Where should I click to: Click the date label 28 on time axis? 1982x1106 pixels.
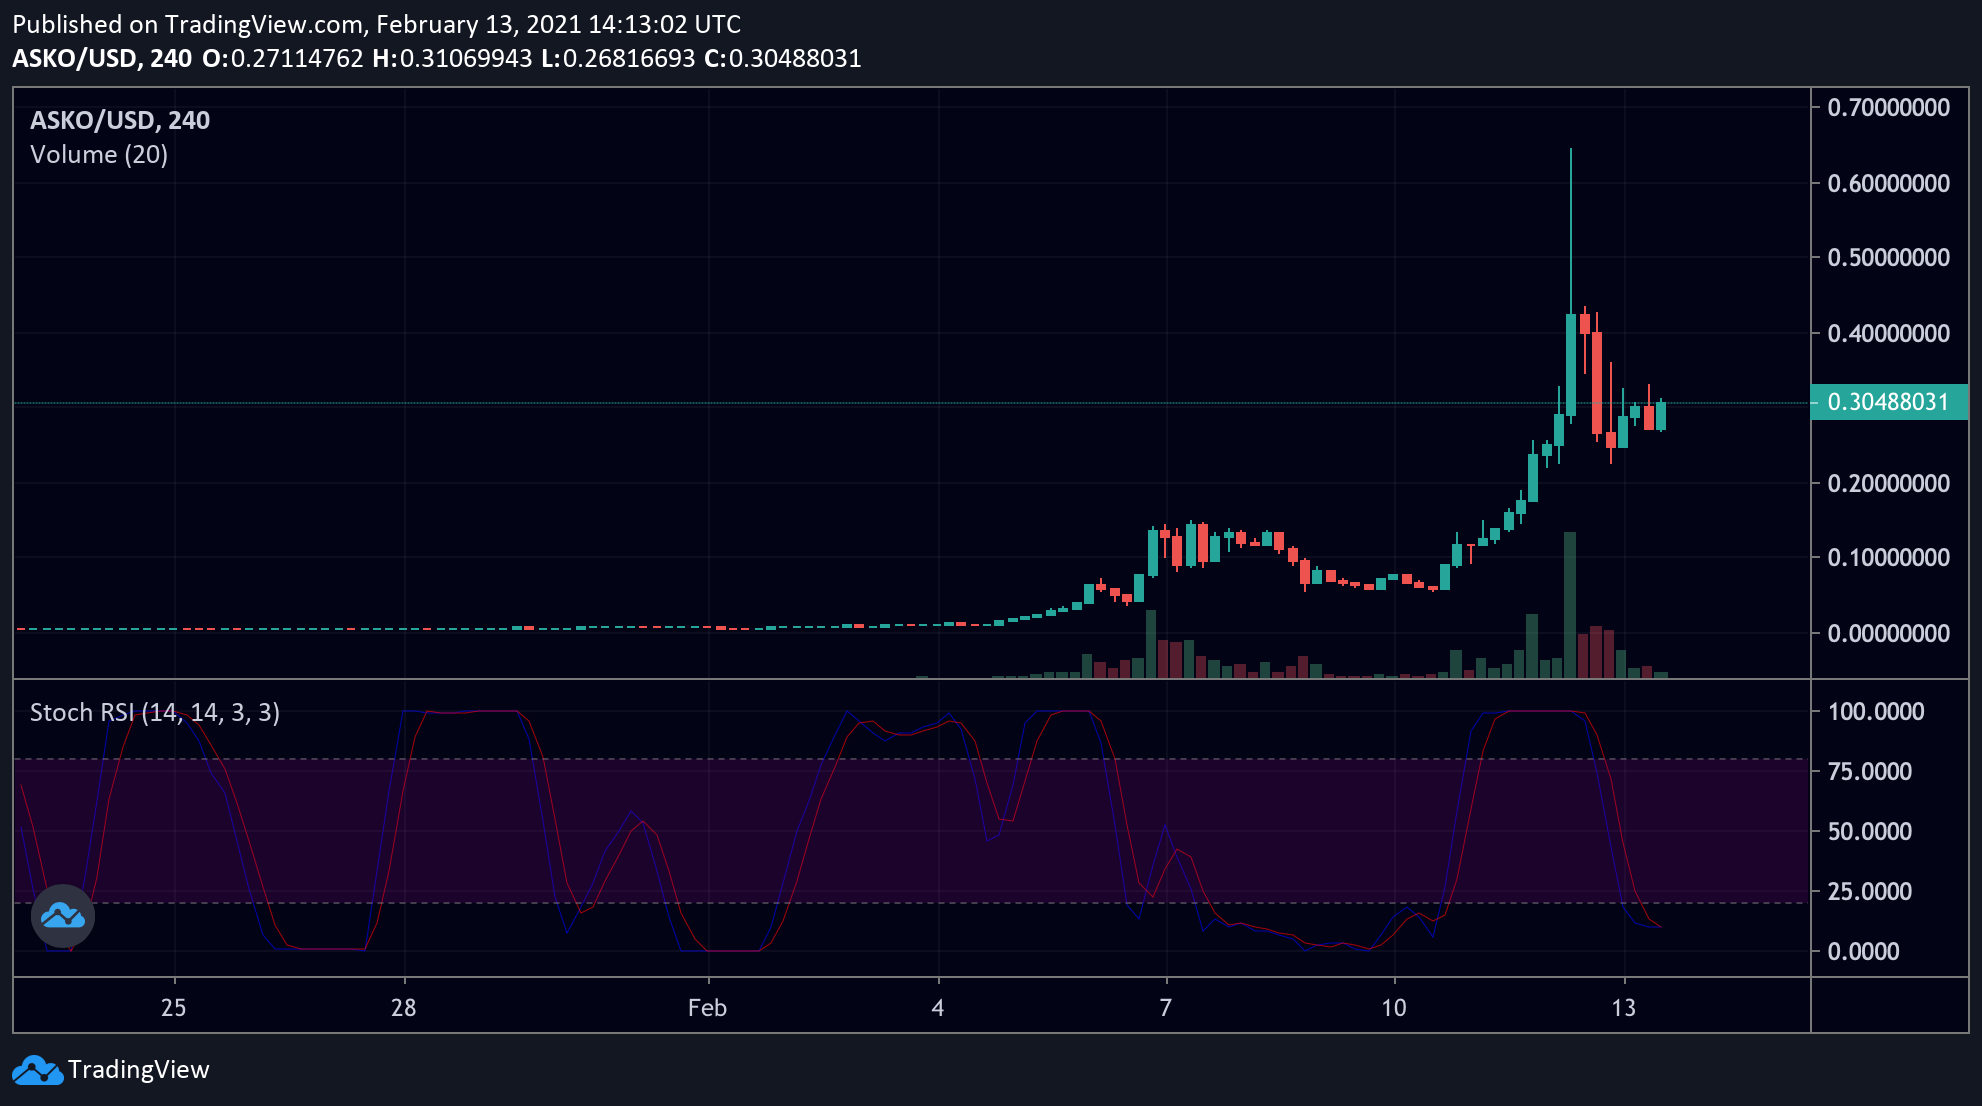404,1008
